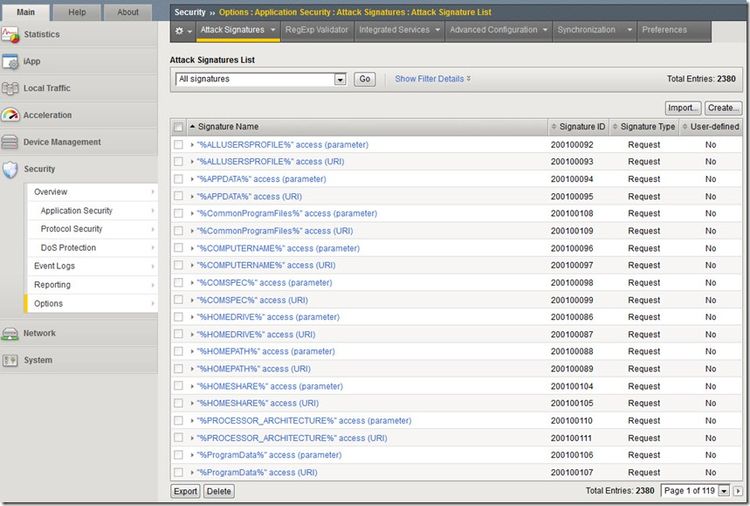
Task: Open the gear settings menu icon
Action: 181,31
